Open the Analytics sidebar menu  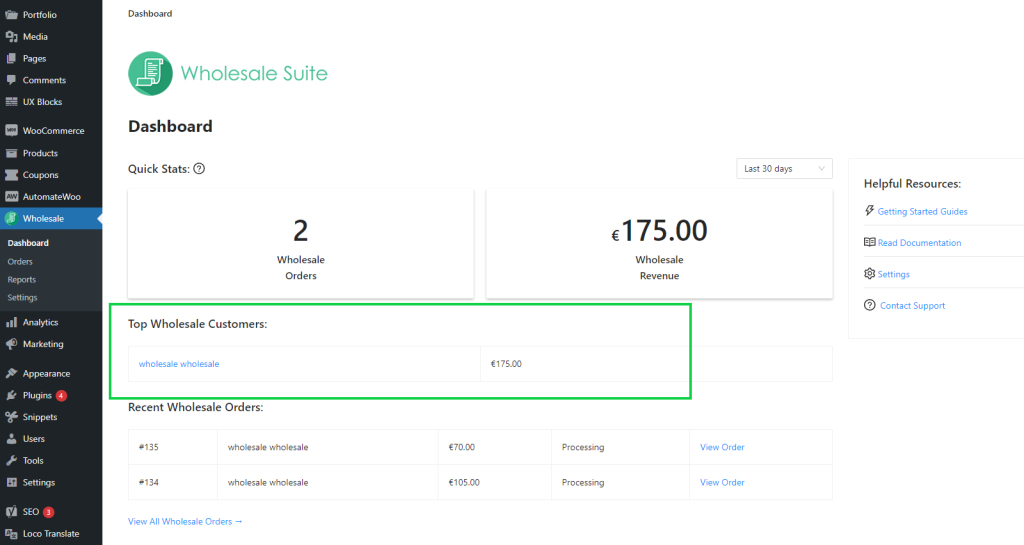(40, 322)
